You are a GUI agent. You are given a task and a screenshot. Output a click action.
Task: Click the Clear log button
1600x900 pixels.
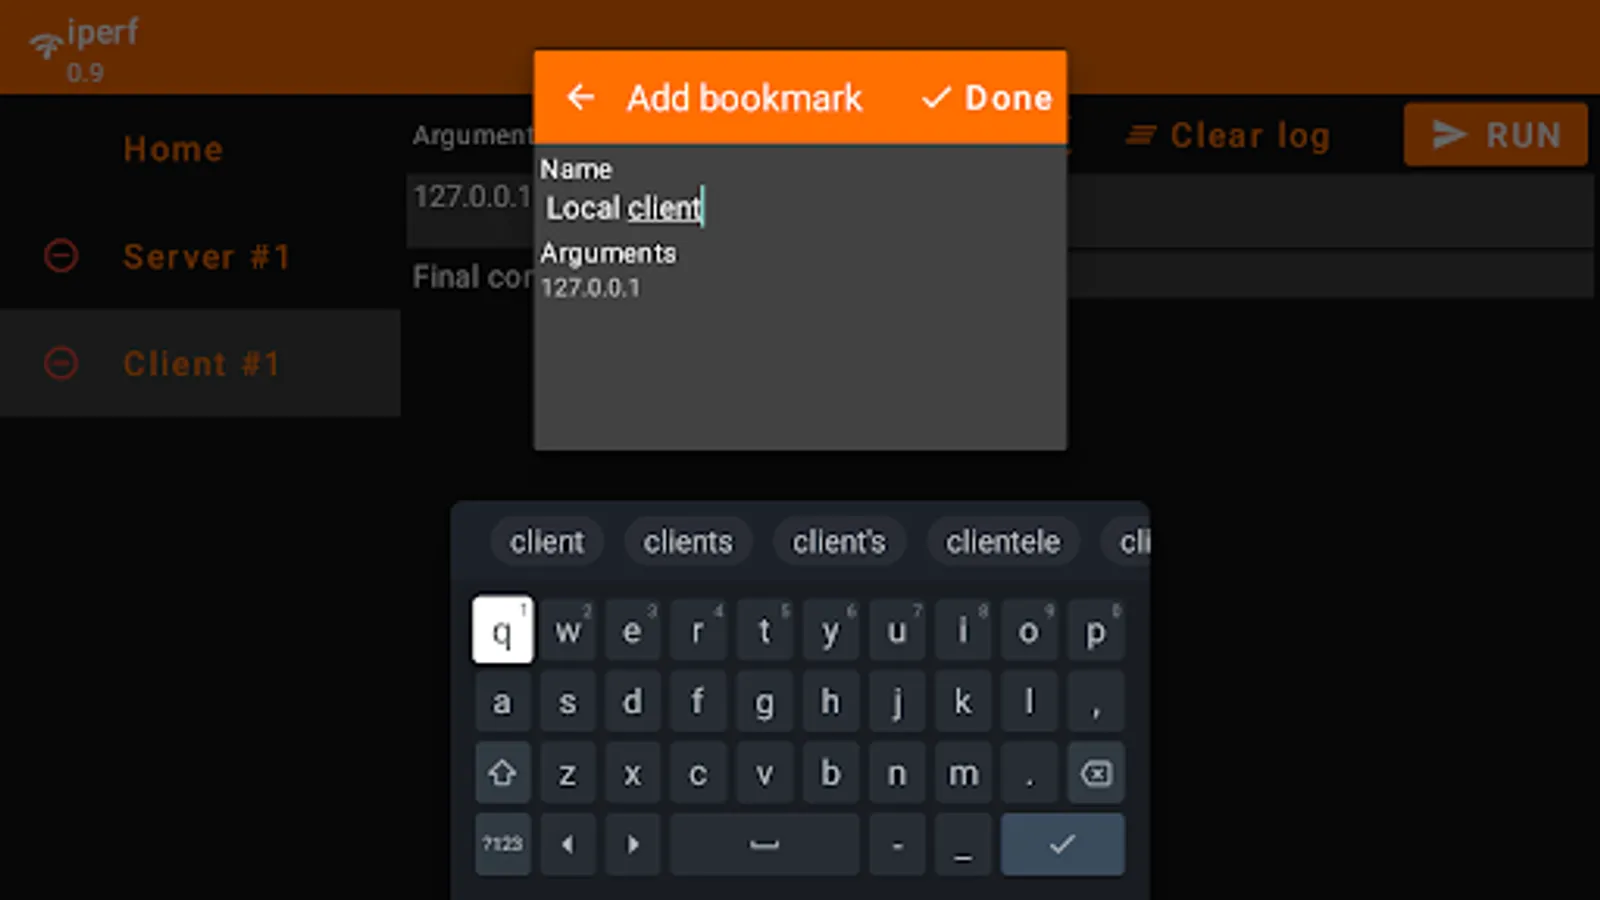pos(1229,135)
